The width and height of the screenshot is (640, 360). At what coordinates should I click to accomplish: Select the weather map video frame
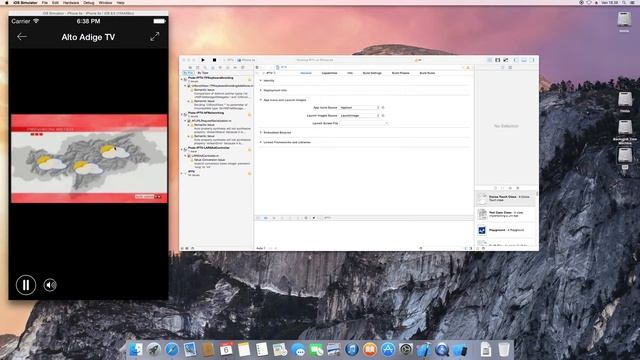pyautogui.click(x=89, y=159)
